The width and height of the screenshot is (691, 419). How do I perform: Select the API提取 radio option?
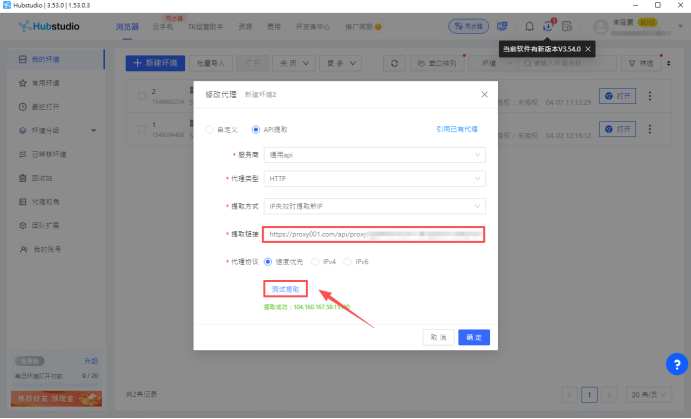click(x=256, y=130)
